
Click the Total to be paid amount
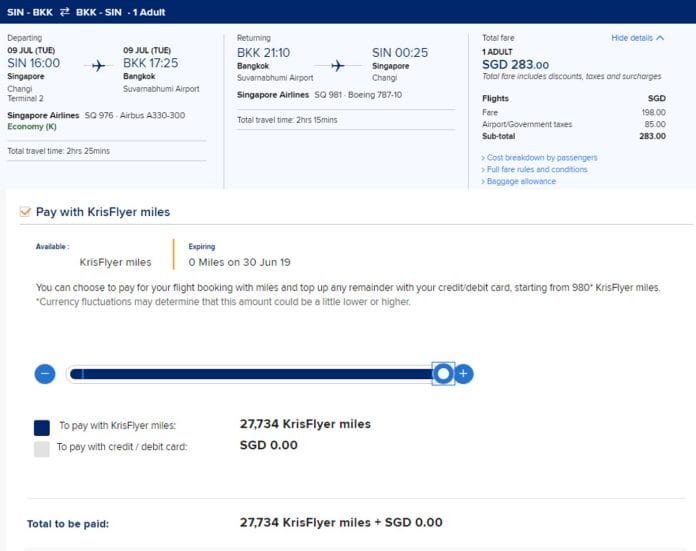pyautogui.click(x=341, y=522)
